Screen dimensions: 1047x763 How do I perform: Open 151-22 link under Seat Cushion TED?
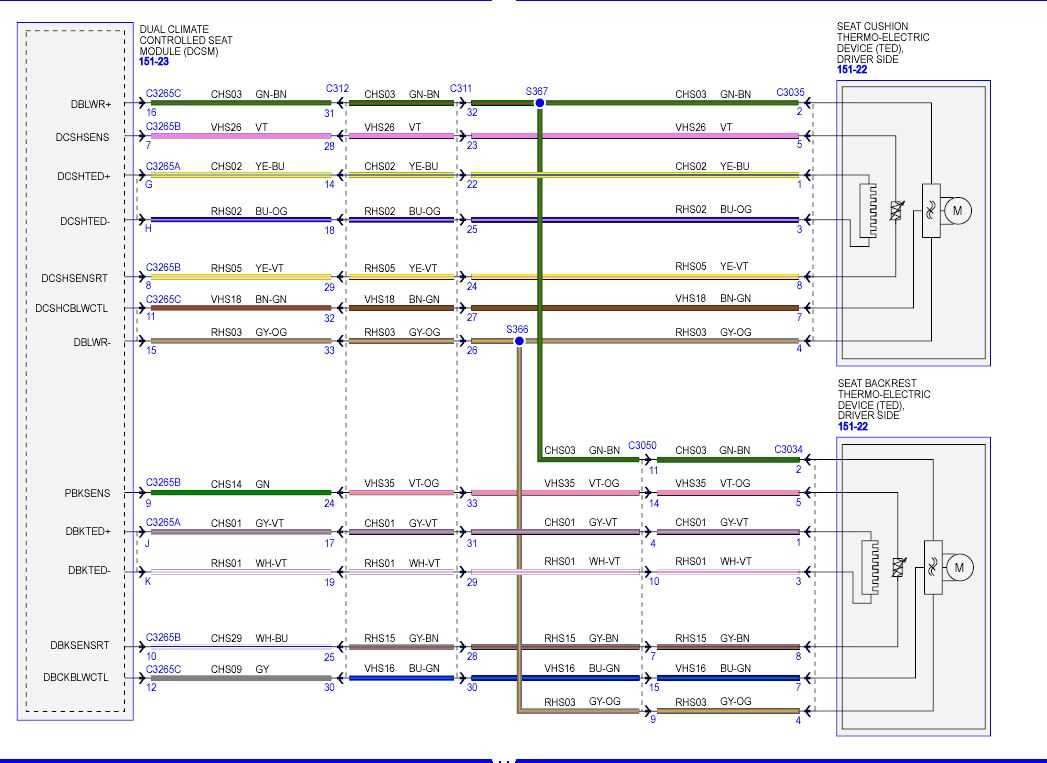[x=851, y=69]
